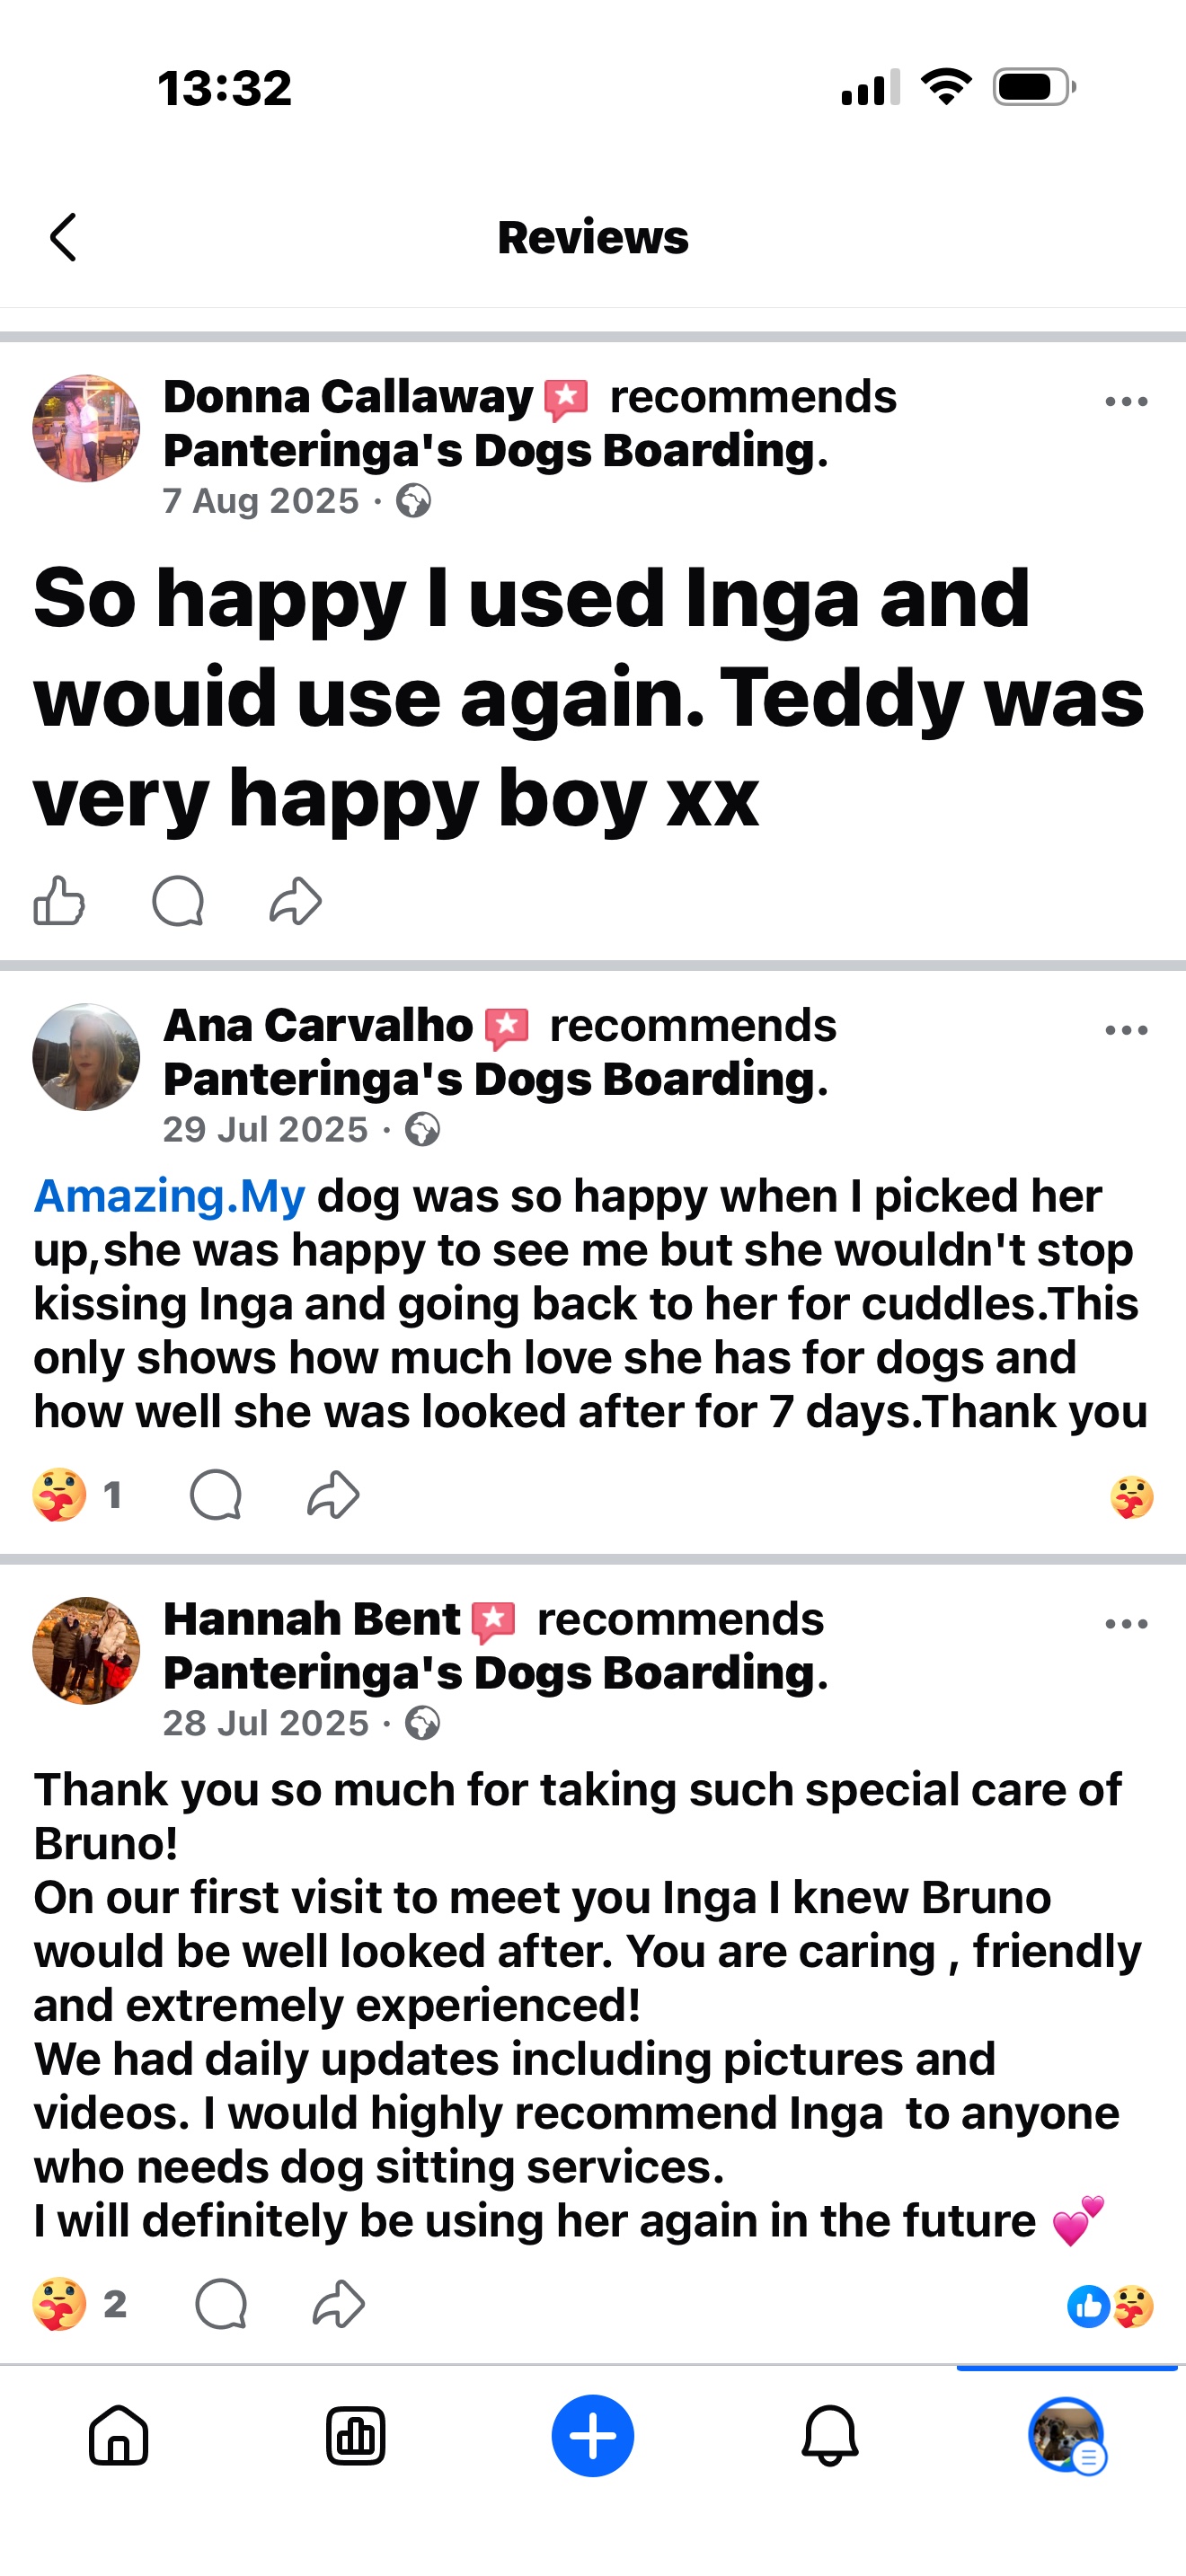Open options menu for Hannah Bent's review

click(1126, 1624)
